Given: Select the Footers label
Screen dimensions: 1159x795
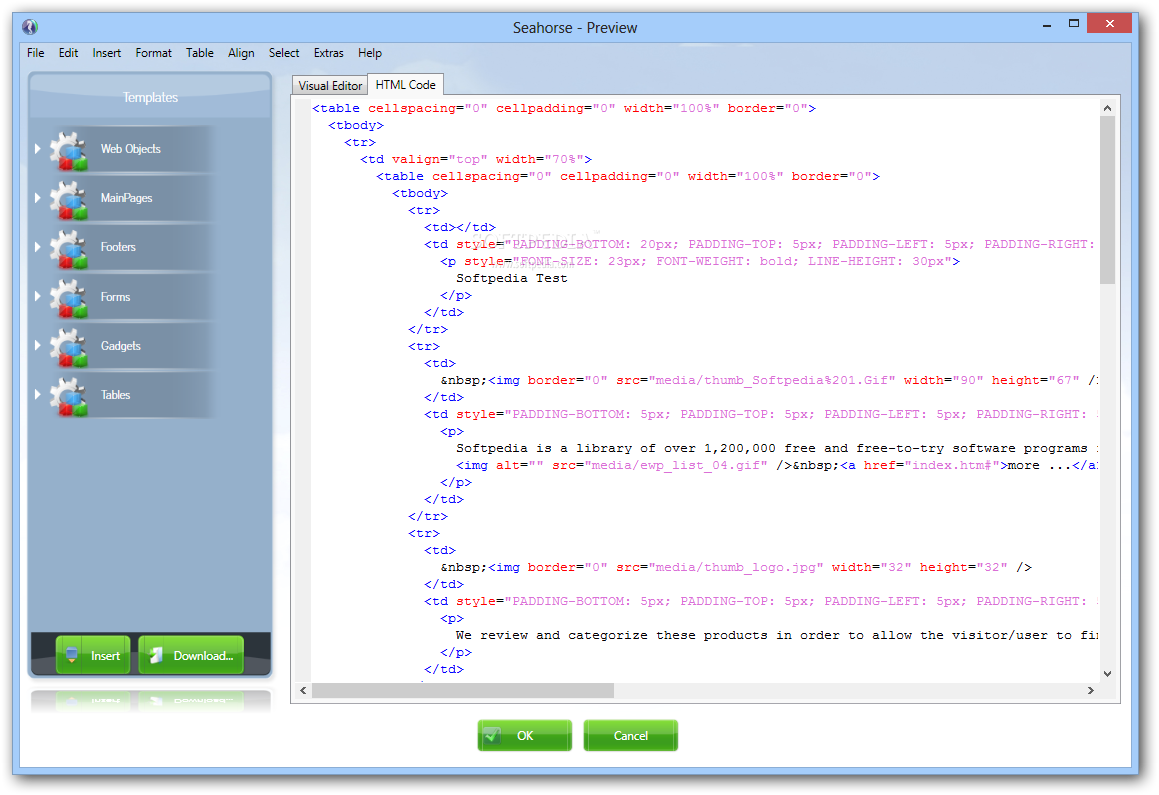Looking at the screenshot, I should point(118,247).
